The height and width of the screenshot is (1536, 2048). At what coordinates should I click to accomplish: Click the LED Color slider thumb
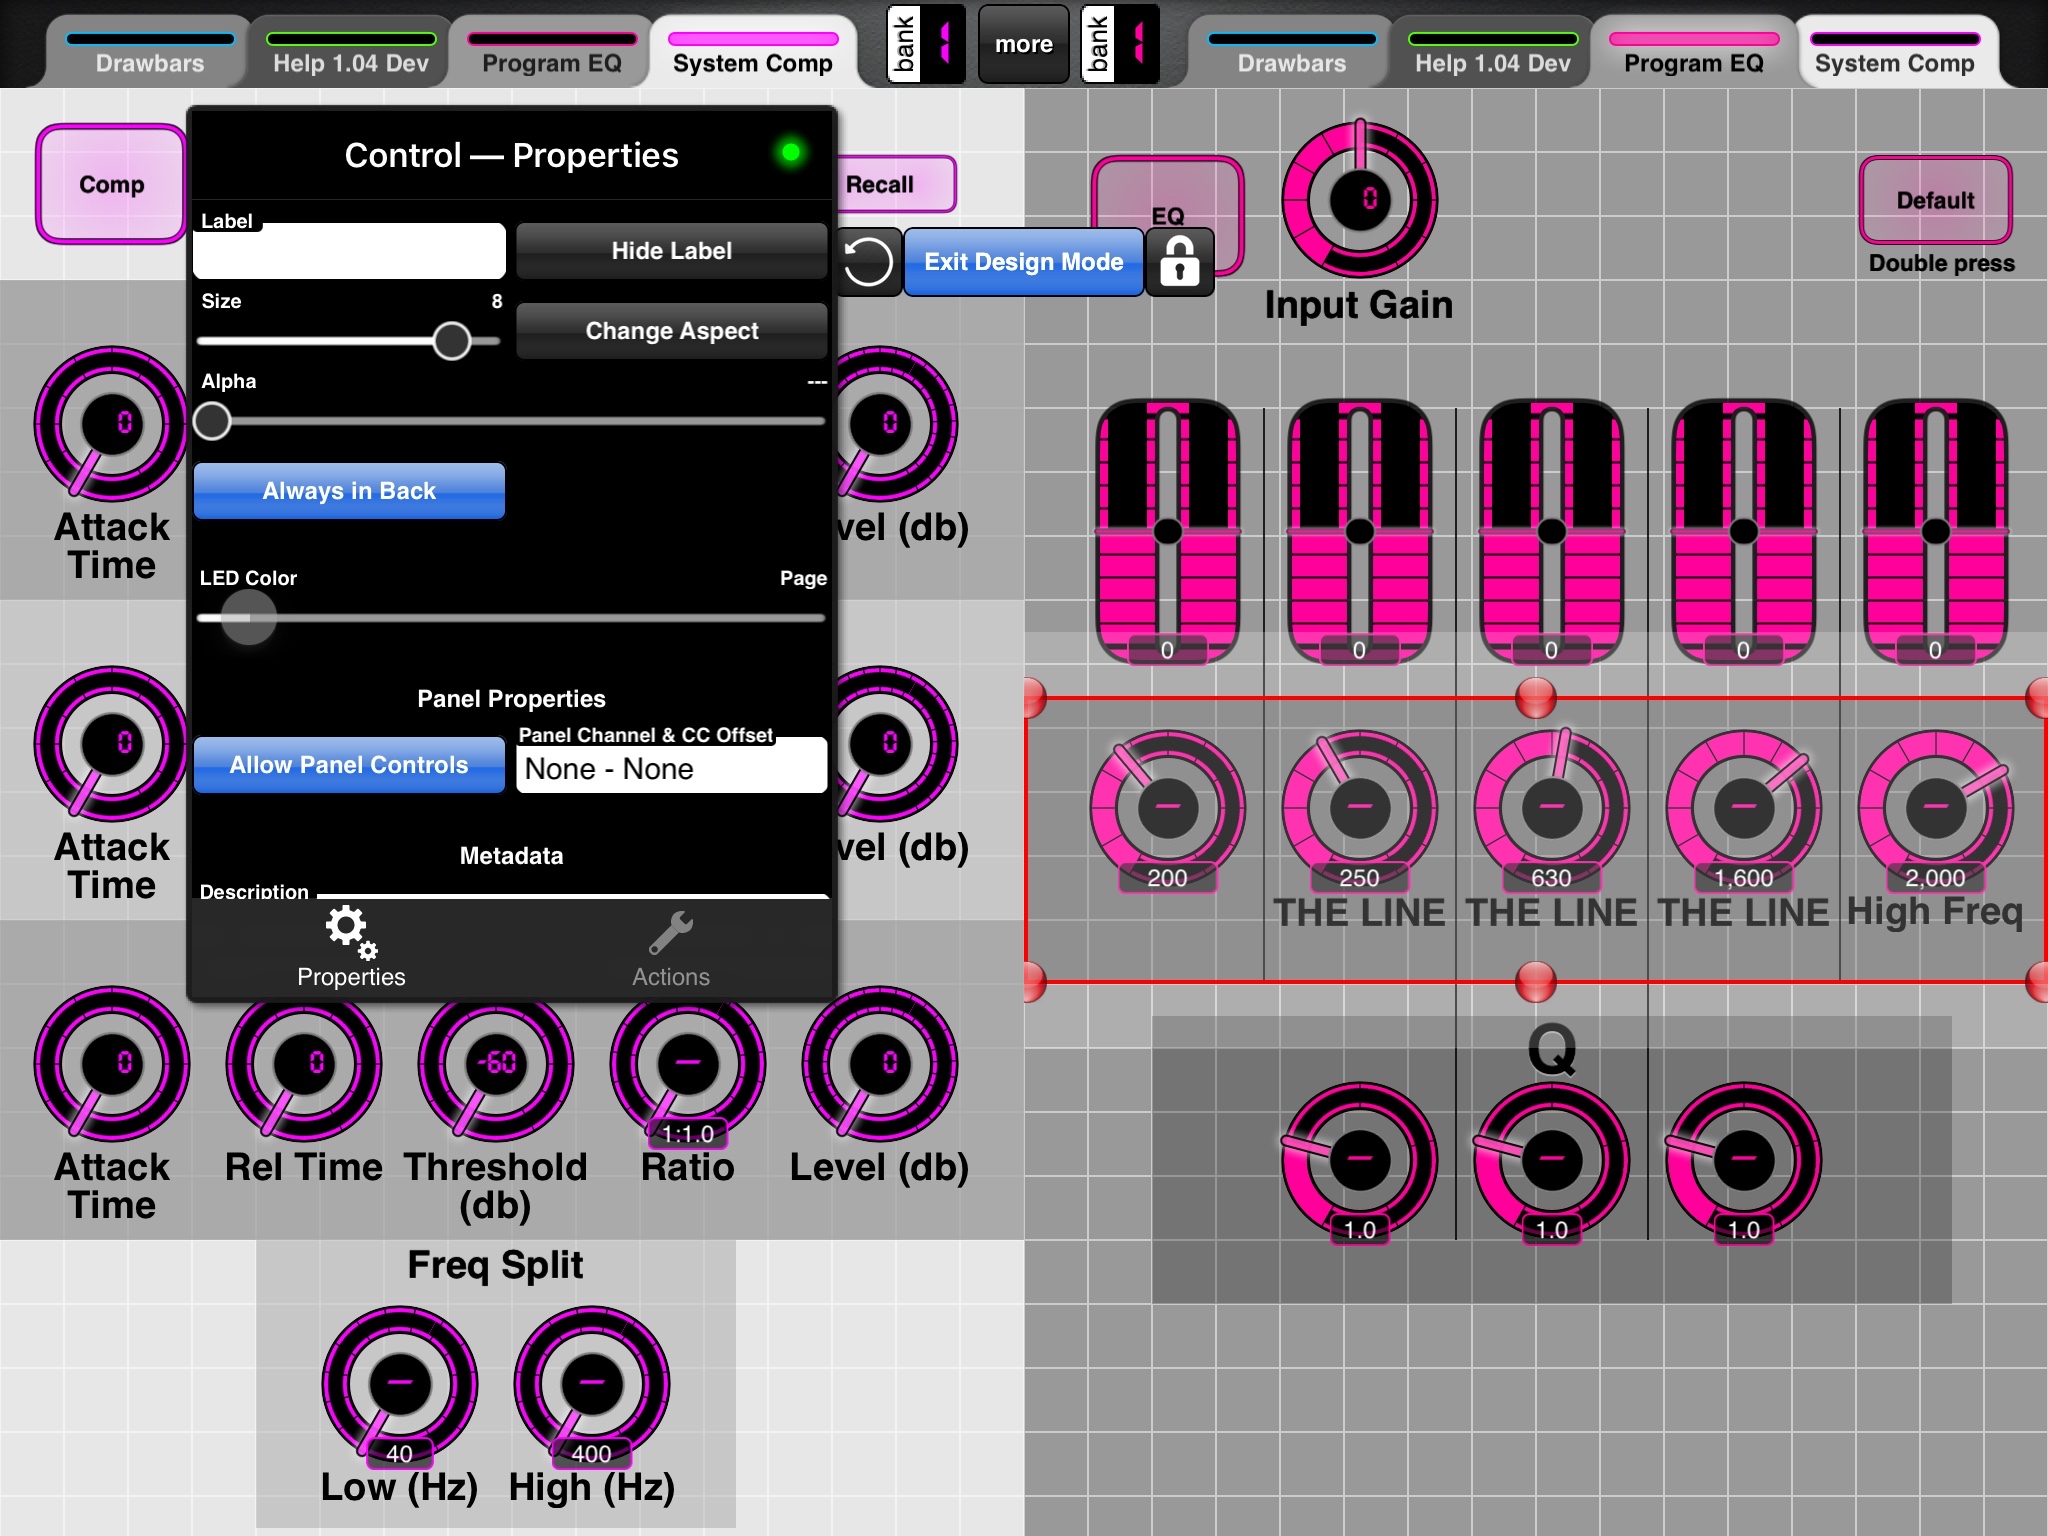pyautogui.click(x=248, y=617)
